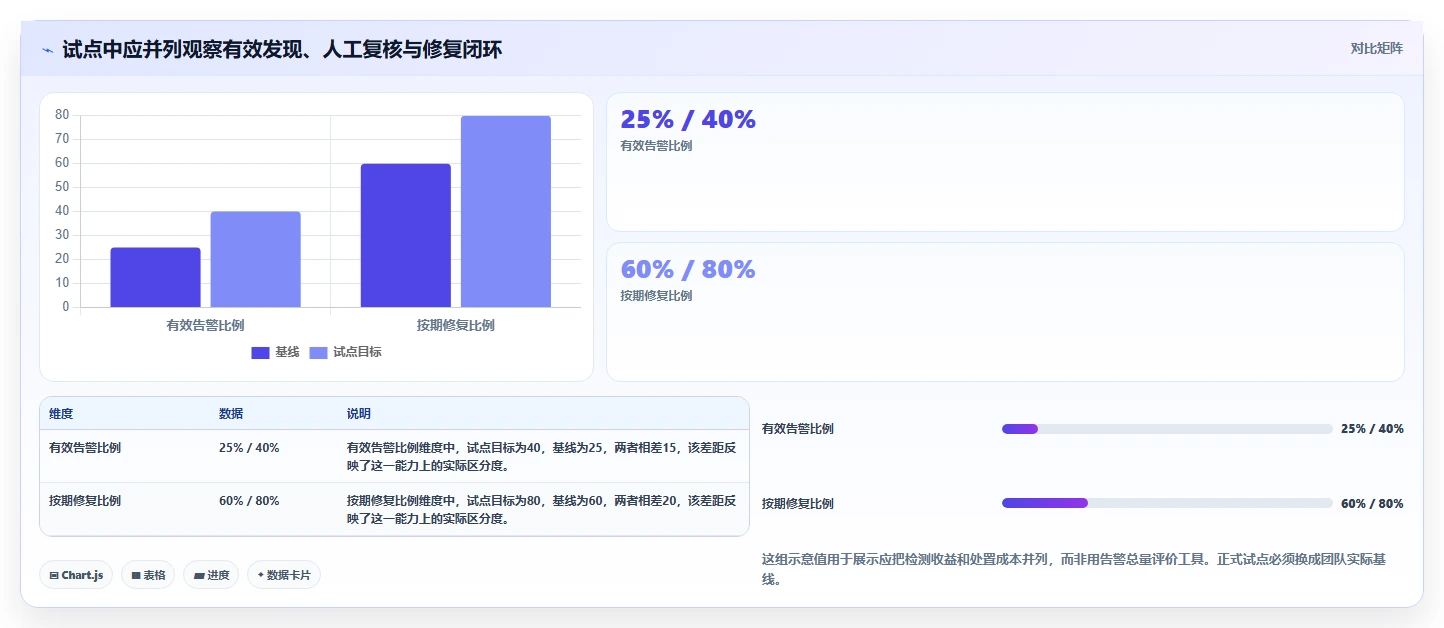Click the 25% / 40% progress value label
This screenshot has width=1444, height=628.
(x=1372, y=429)
